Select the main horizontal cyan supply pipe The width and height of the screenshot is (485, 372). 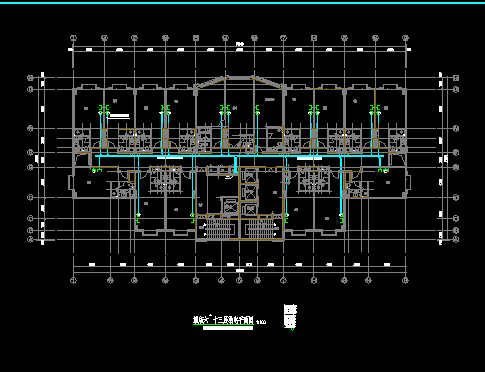tap(239, 156)
